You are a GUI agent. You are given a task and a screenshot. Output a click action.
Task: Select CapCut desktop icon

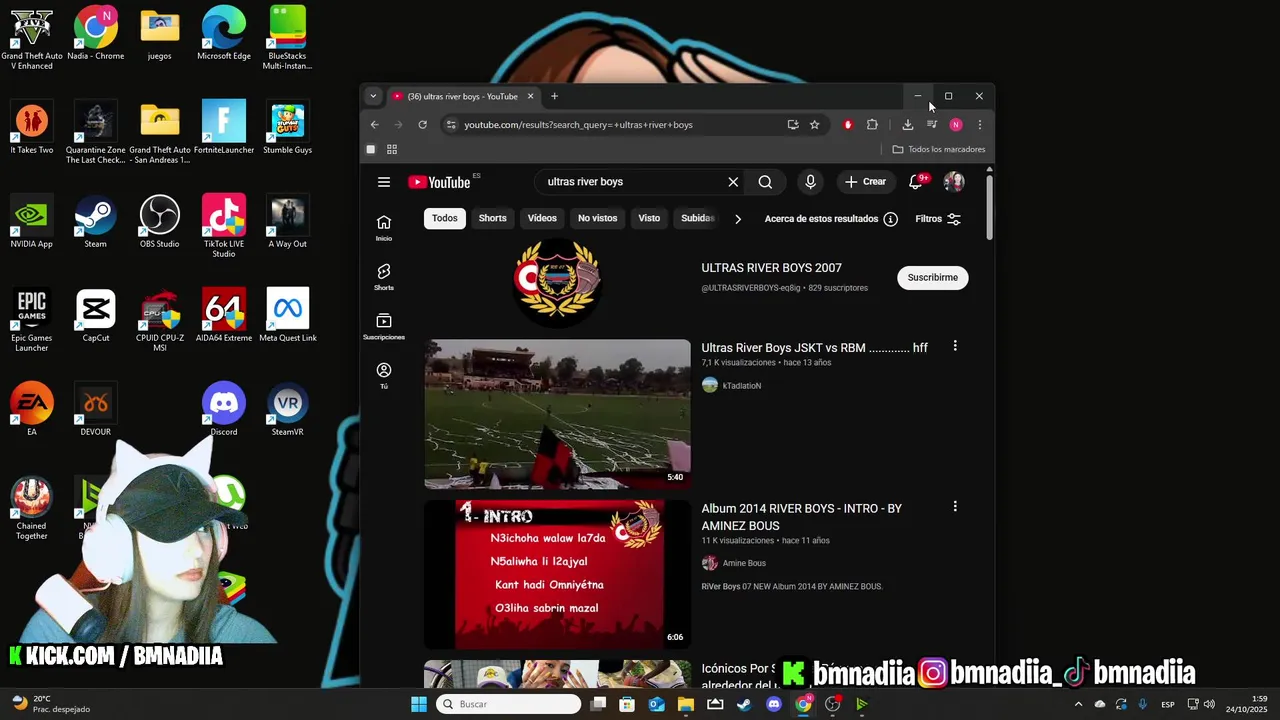96,317
